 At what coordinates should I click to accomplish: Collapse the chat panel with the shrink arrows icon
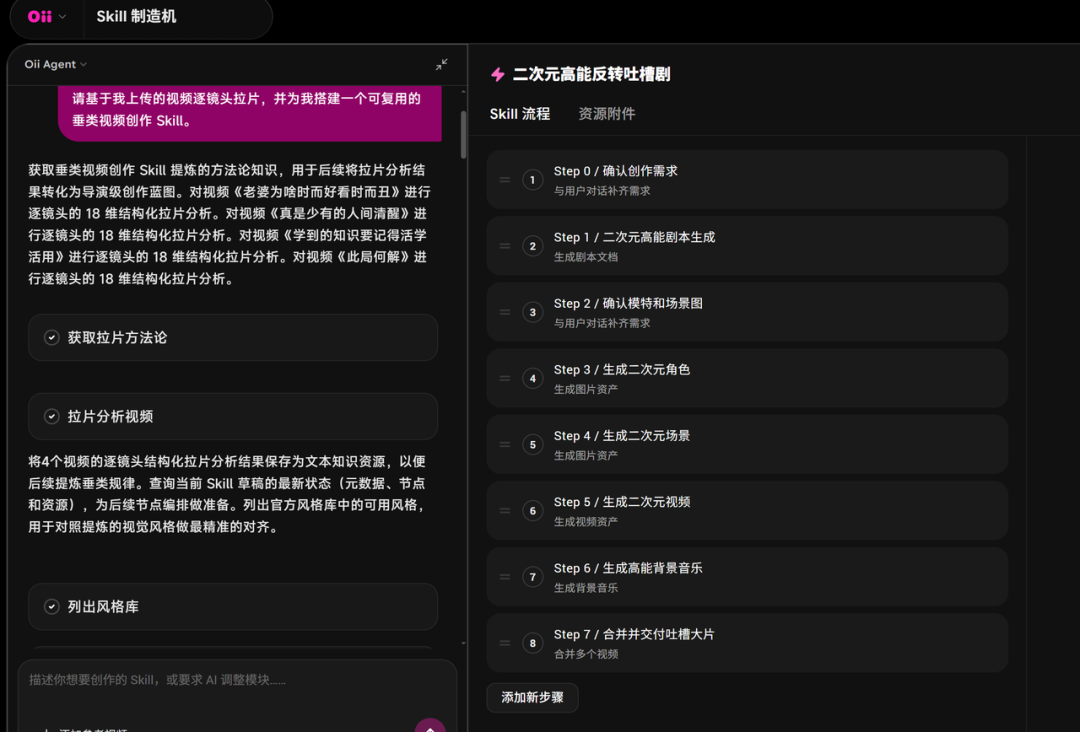pos(442,64)
